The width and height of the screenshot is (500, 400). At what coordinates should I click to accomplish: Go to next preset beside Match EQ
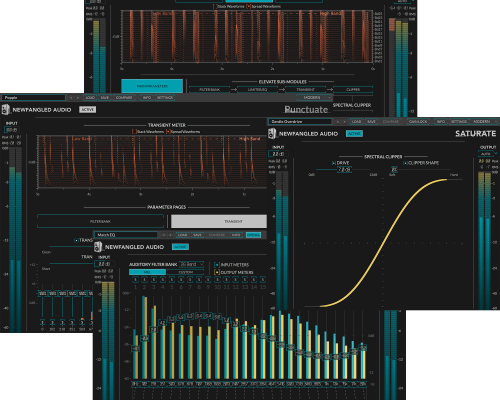coord(170,235)
